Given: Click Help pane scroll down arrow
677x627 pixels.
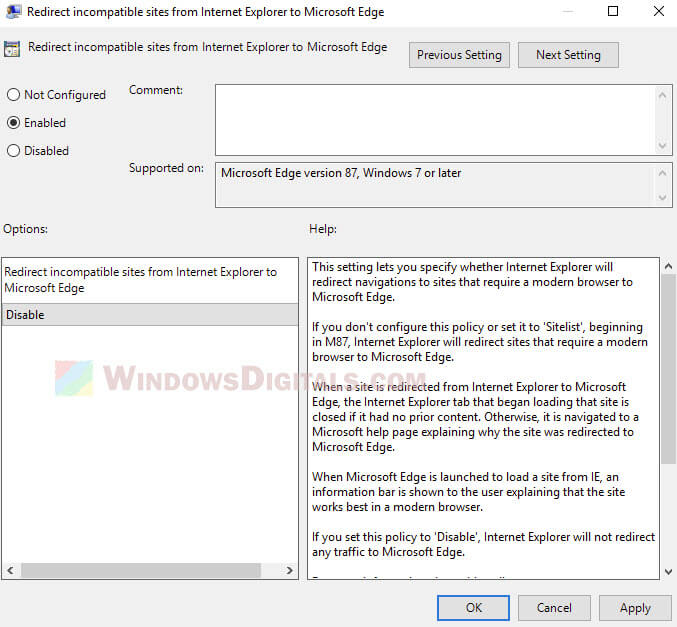Looking at the screenshot, I should [x=668, y=572].
